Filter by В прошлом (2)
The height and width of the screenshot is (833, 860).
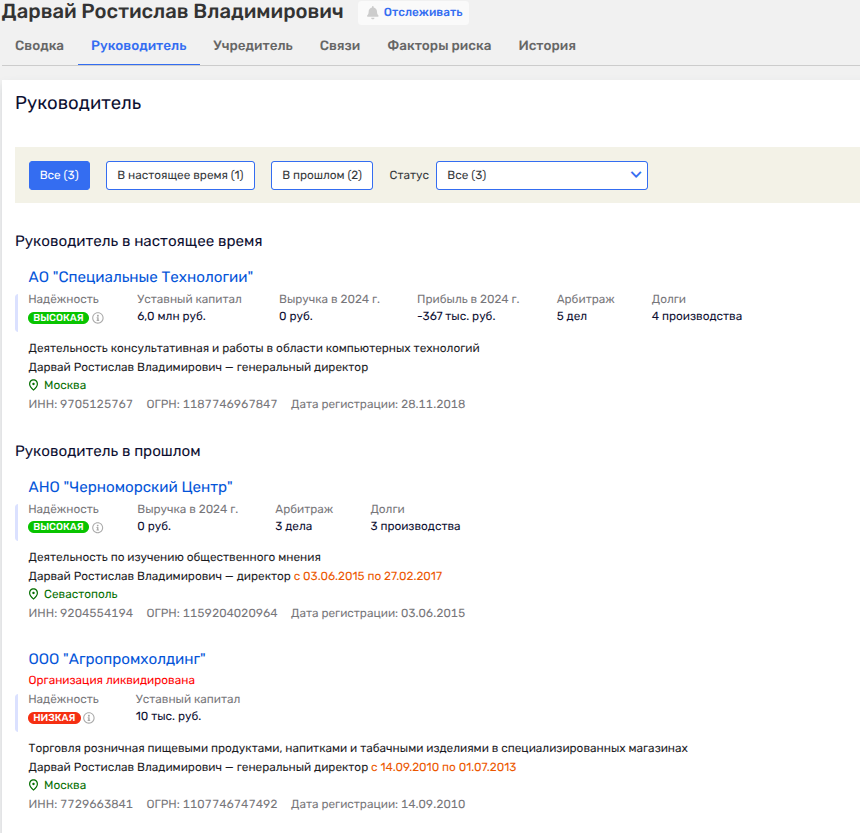click(322, 175)
